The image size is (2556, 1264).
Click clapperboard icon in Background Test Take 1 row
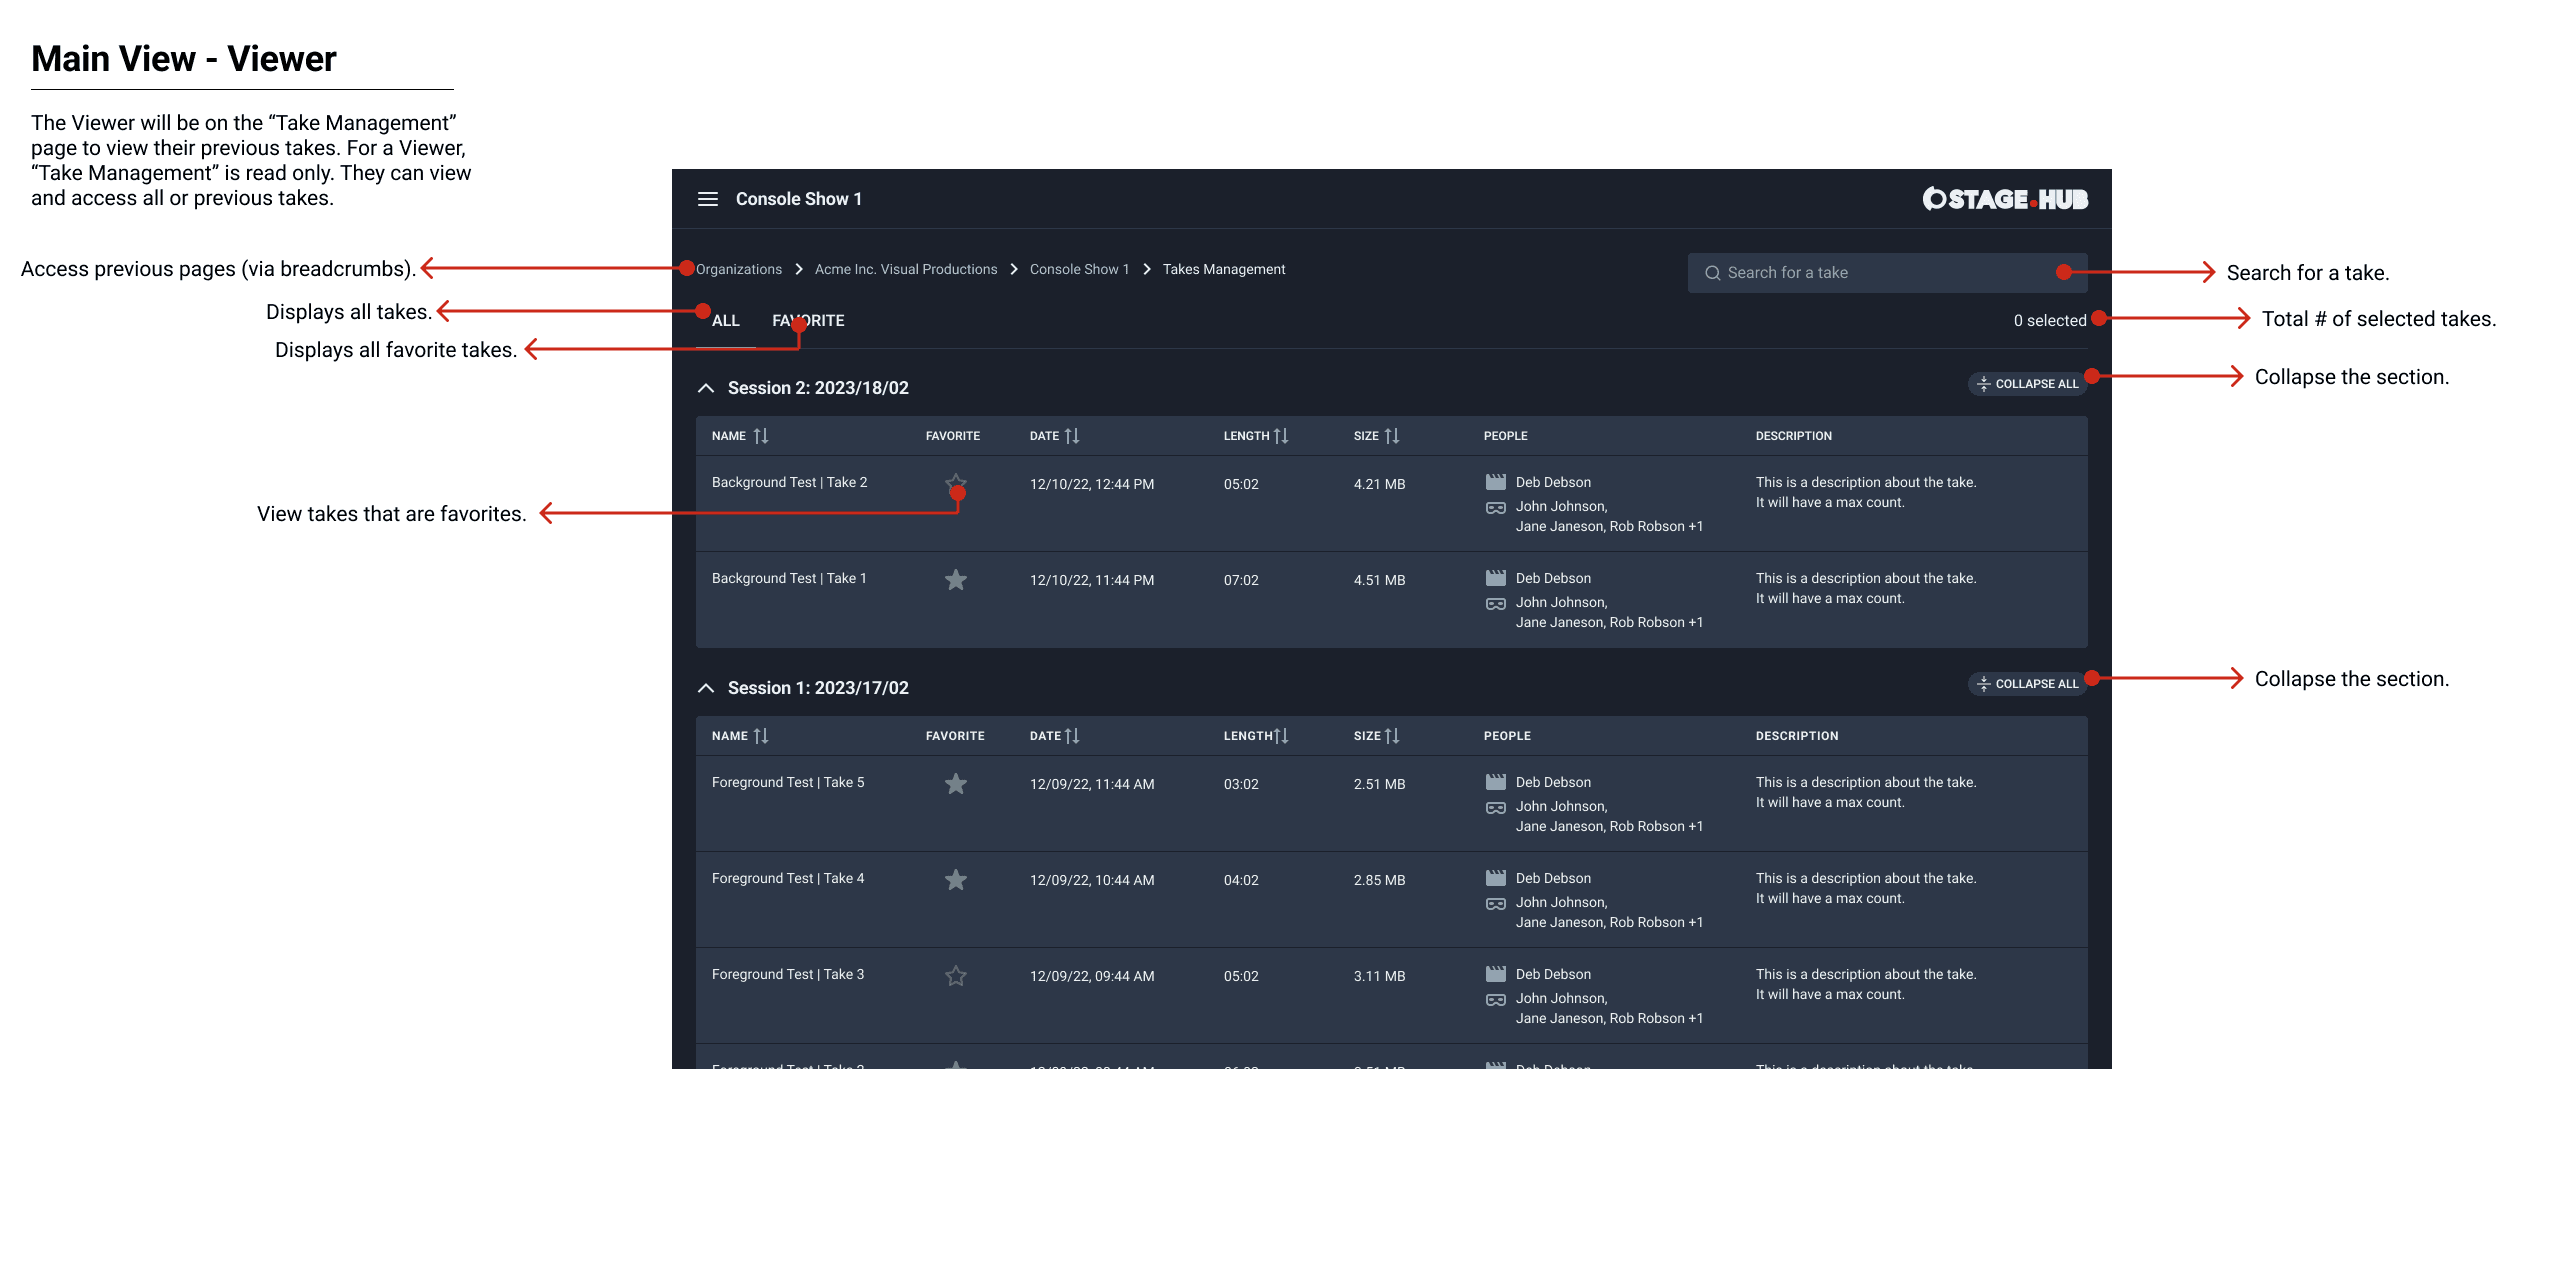tap(1496, 578)
